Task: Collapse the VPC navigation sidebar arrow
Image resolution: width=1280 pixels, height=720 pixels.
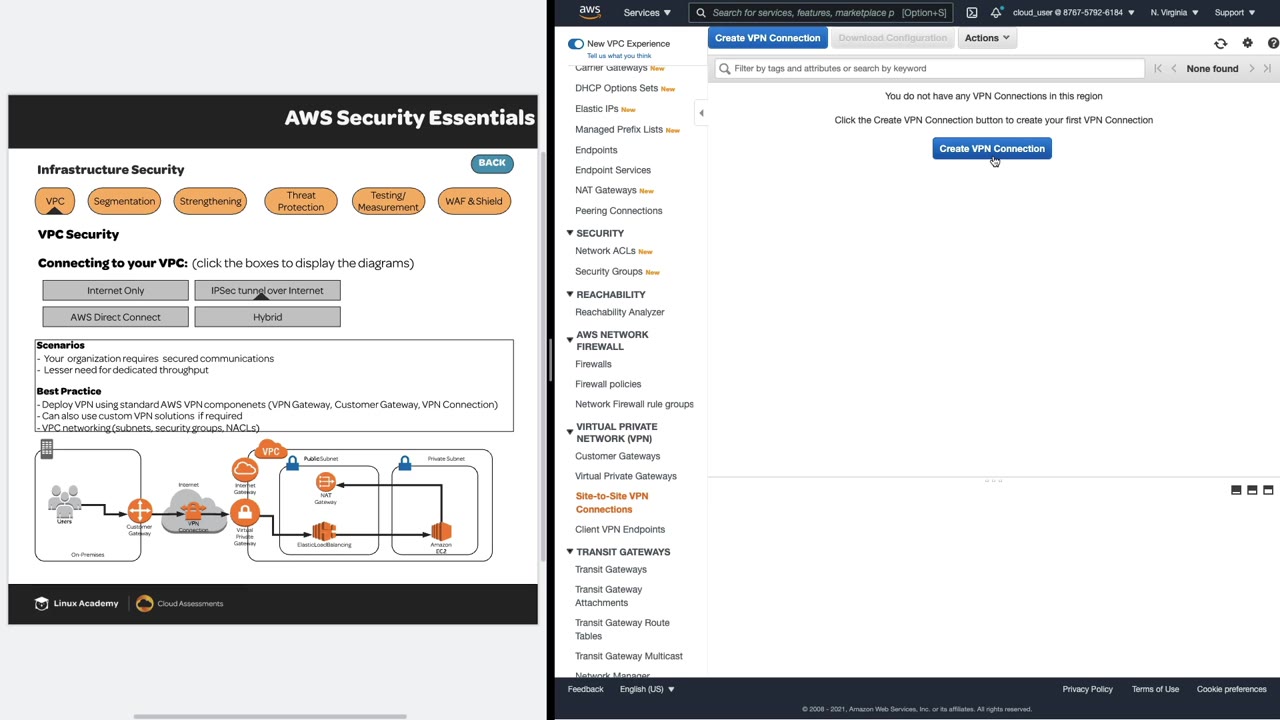Action: [701, 113]
